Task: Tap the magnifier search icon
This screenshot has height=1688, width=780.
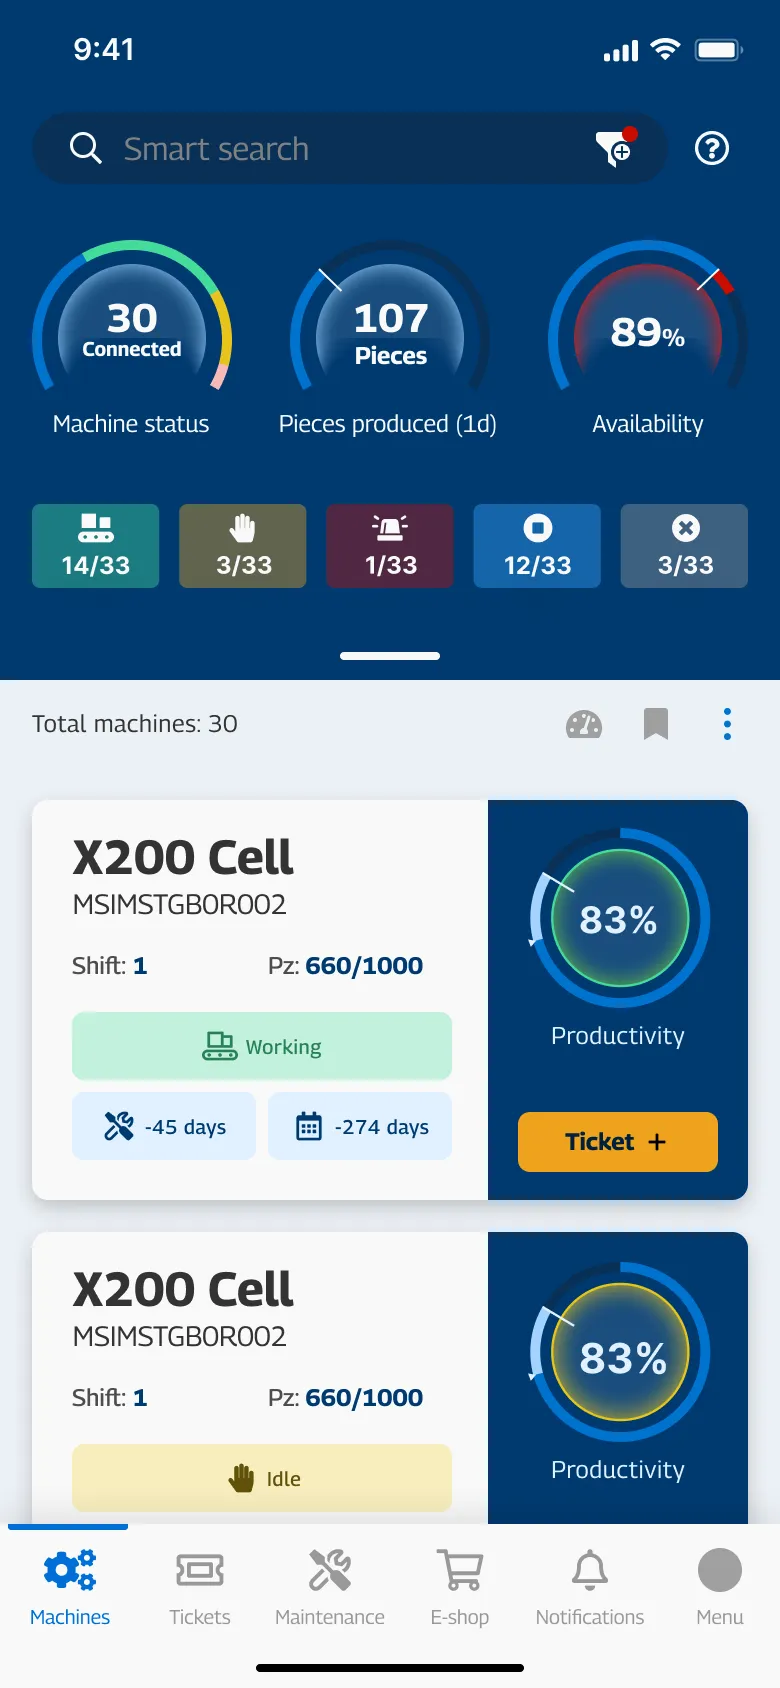Action: 86,149
